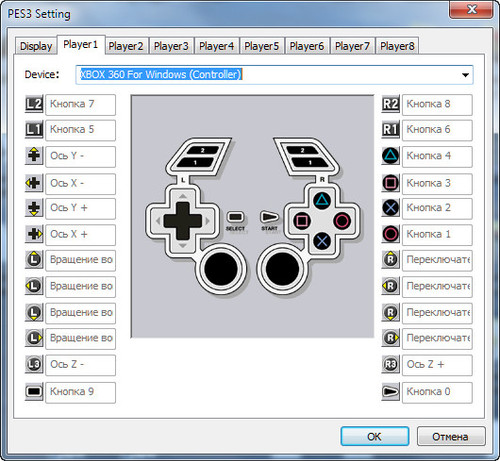Screen dimensions: 500x461
Task: Click the Кнопка 1 mapping field
Action: (437, 235)
